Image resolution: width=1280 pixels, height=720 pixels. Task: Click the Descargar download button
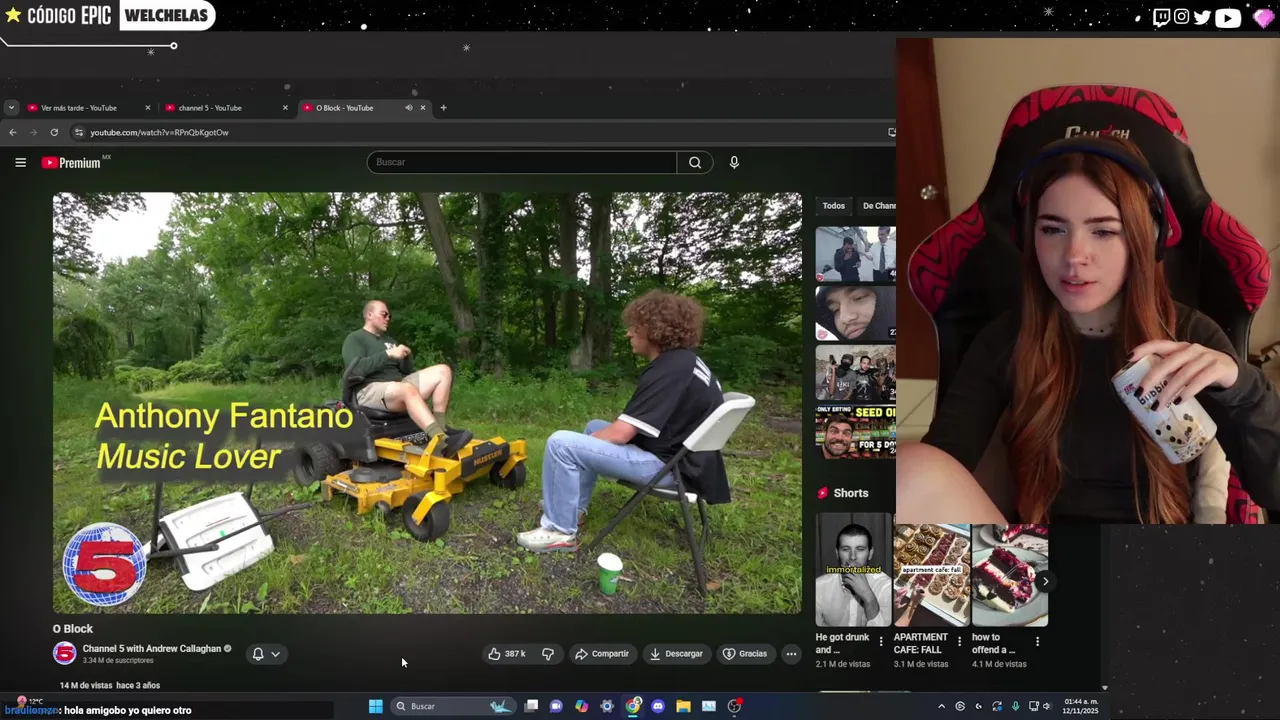[676, 654]
